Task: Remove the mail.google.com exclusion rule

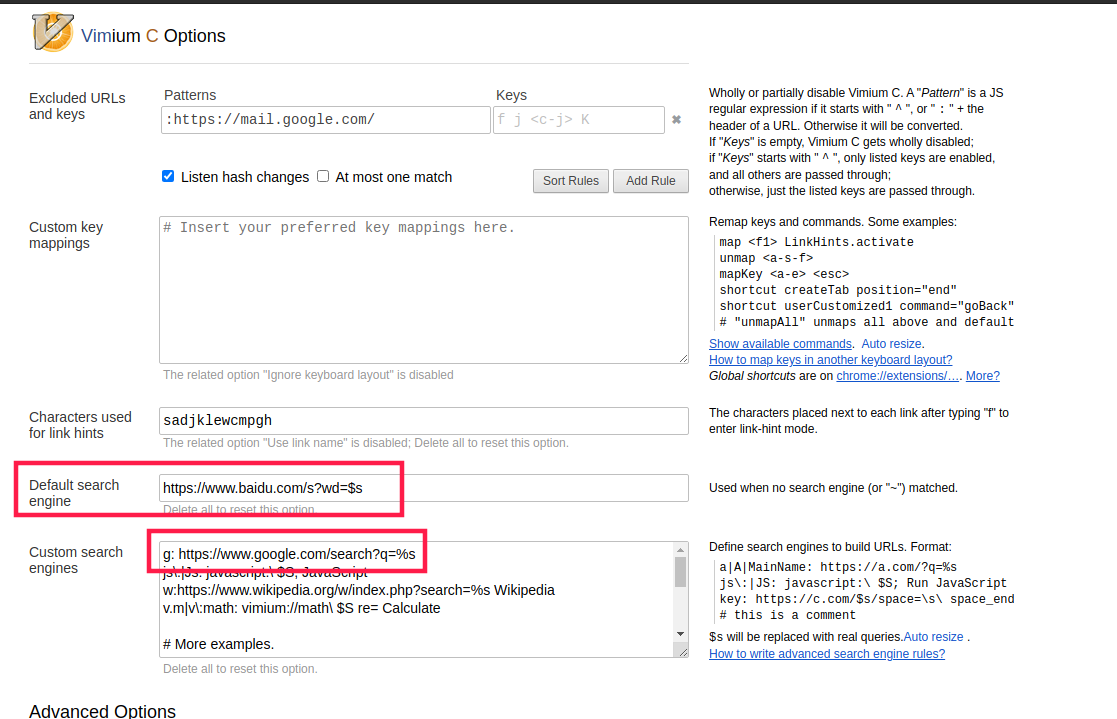Action: pos(677,120)
